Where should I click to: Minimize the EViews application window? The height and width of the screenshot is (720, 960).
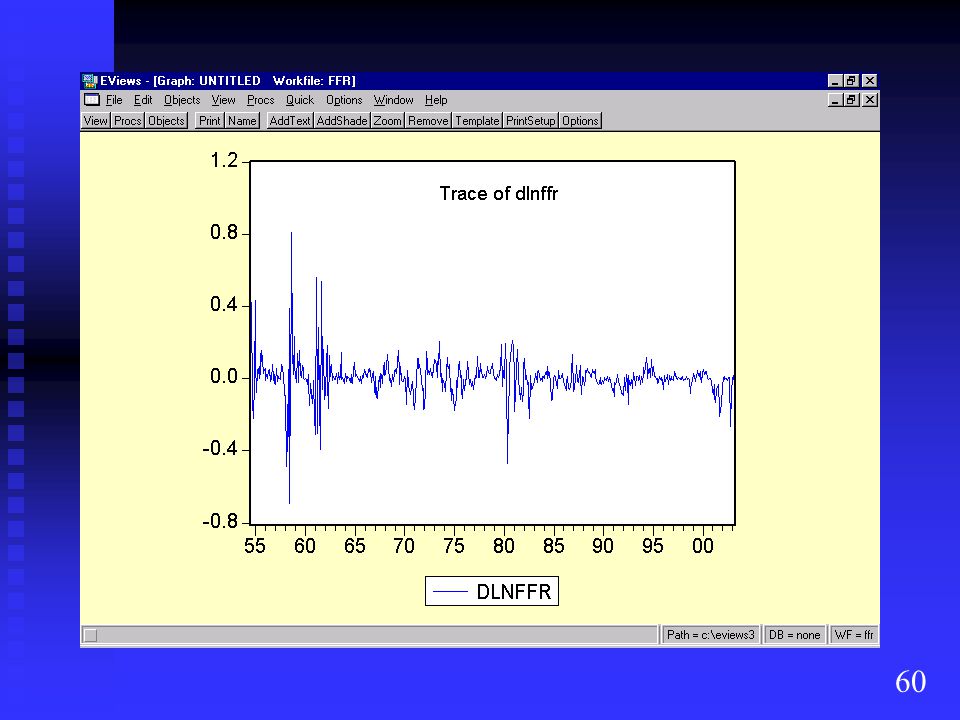(834, 81)
